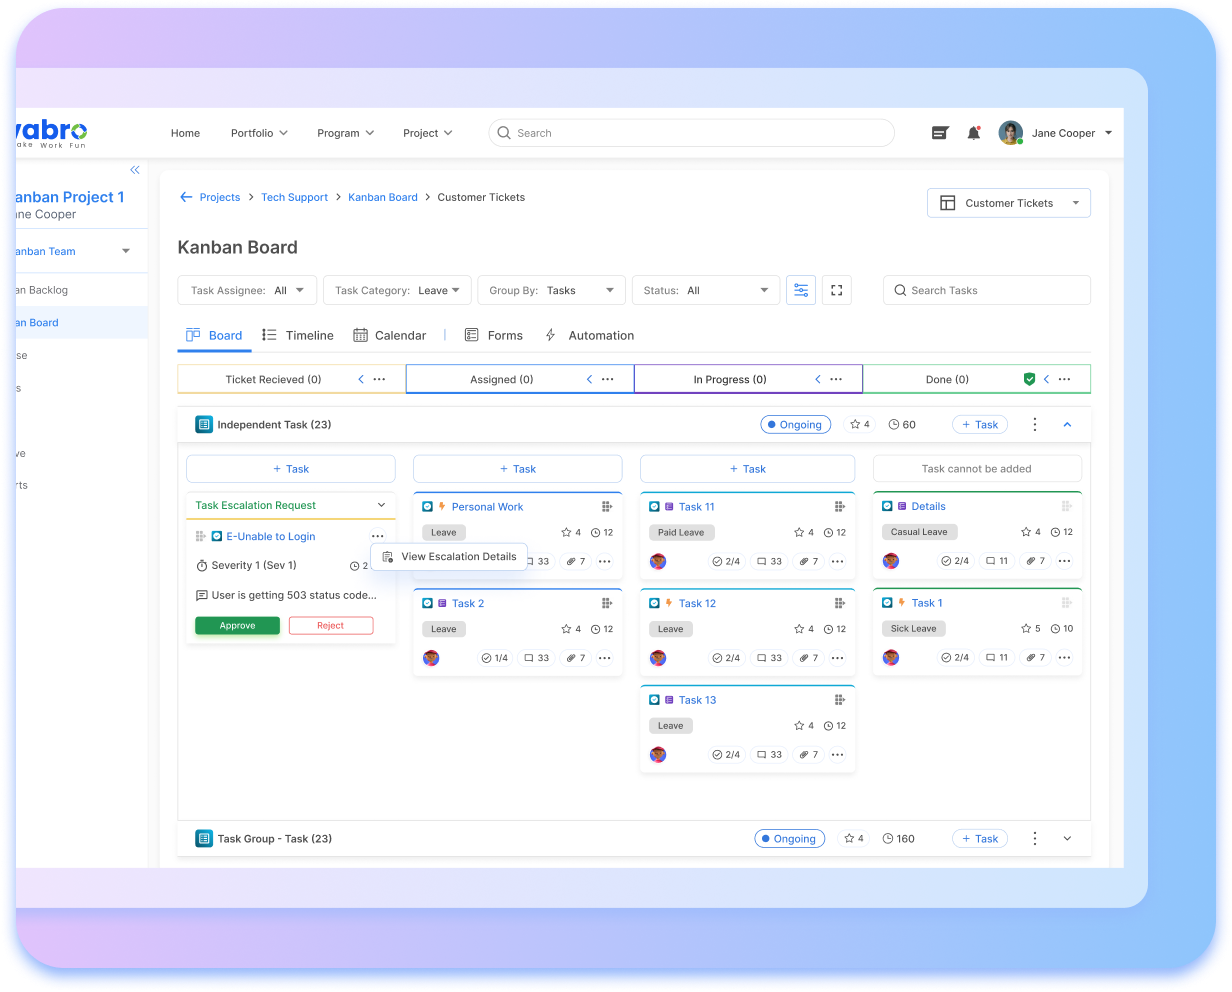Screen dimensions: 1232x992
Task: Click the grid icon on Personal Work card
Action: pos(606,507)
